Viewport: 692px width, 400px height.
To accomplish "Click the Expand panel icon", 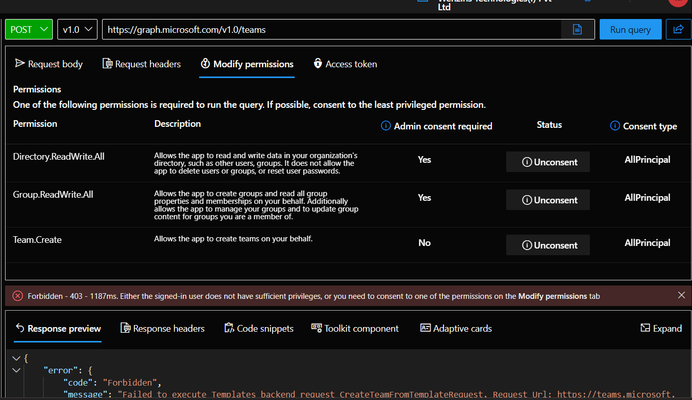I will coord(645,328).
